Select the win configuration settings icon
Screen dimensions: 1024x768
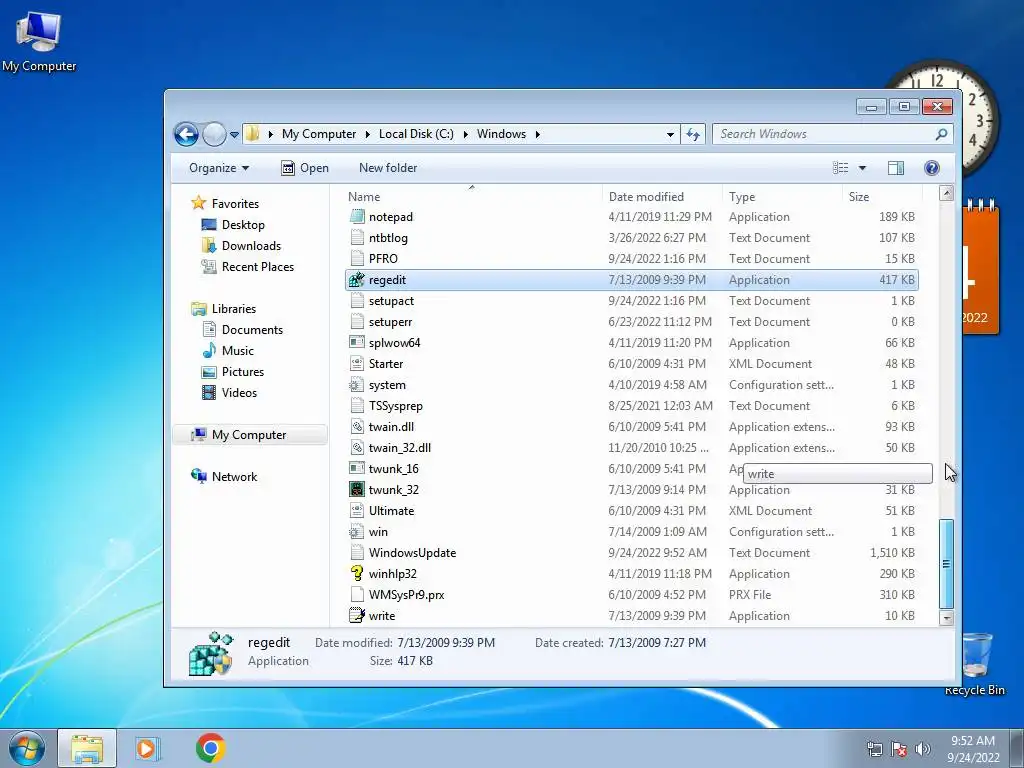(357, 532)
